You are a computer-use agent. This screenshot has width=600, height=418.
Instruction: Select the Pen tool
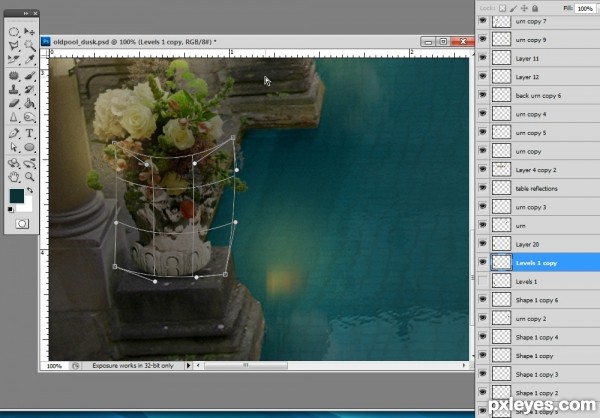(x=14, y=133)
